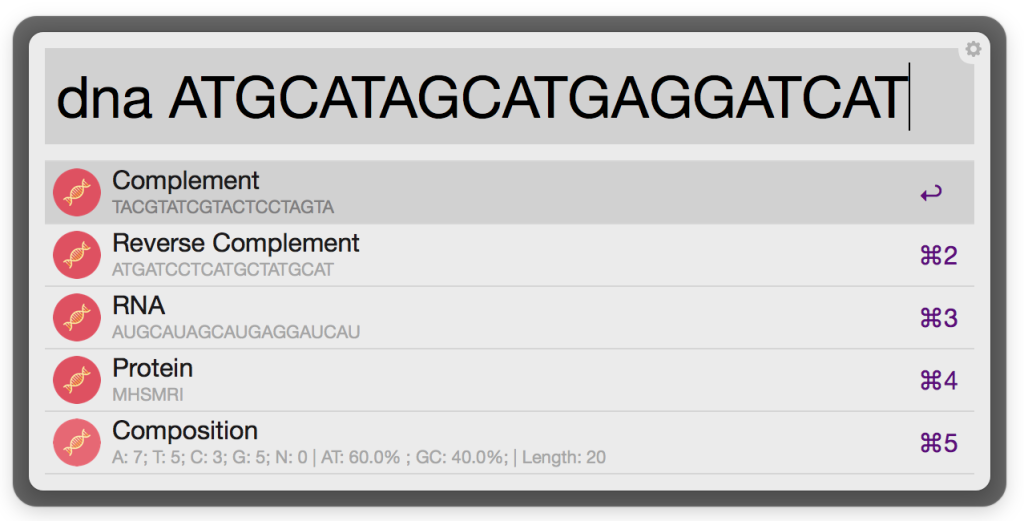The image size is (1024, 521).
Task: Click the return-key arrow on Complement row
Action: 931,194
